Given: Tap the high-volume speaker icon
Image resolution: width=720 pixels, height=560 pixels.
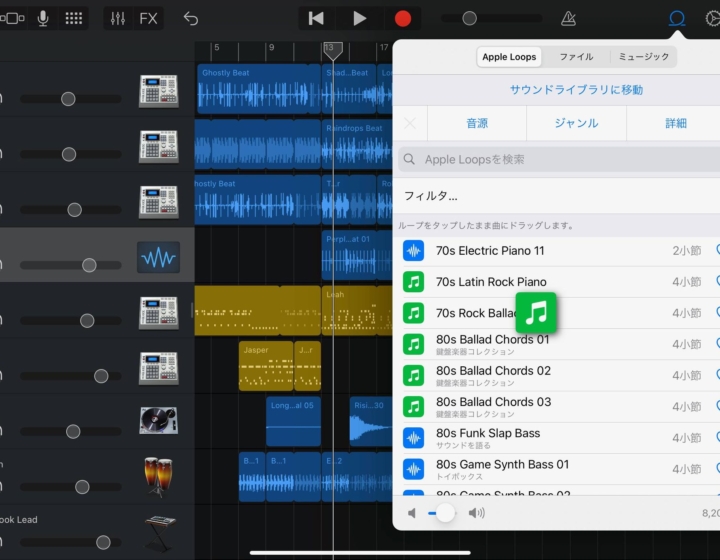Looking at the screenshot, I should coord(477,513).
